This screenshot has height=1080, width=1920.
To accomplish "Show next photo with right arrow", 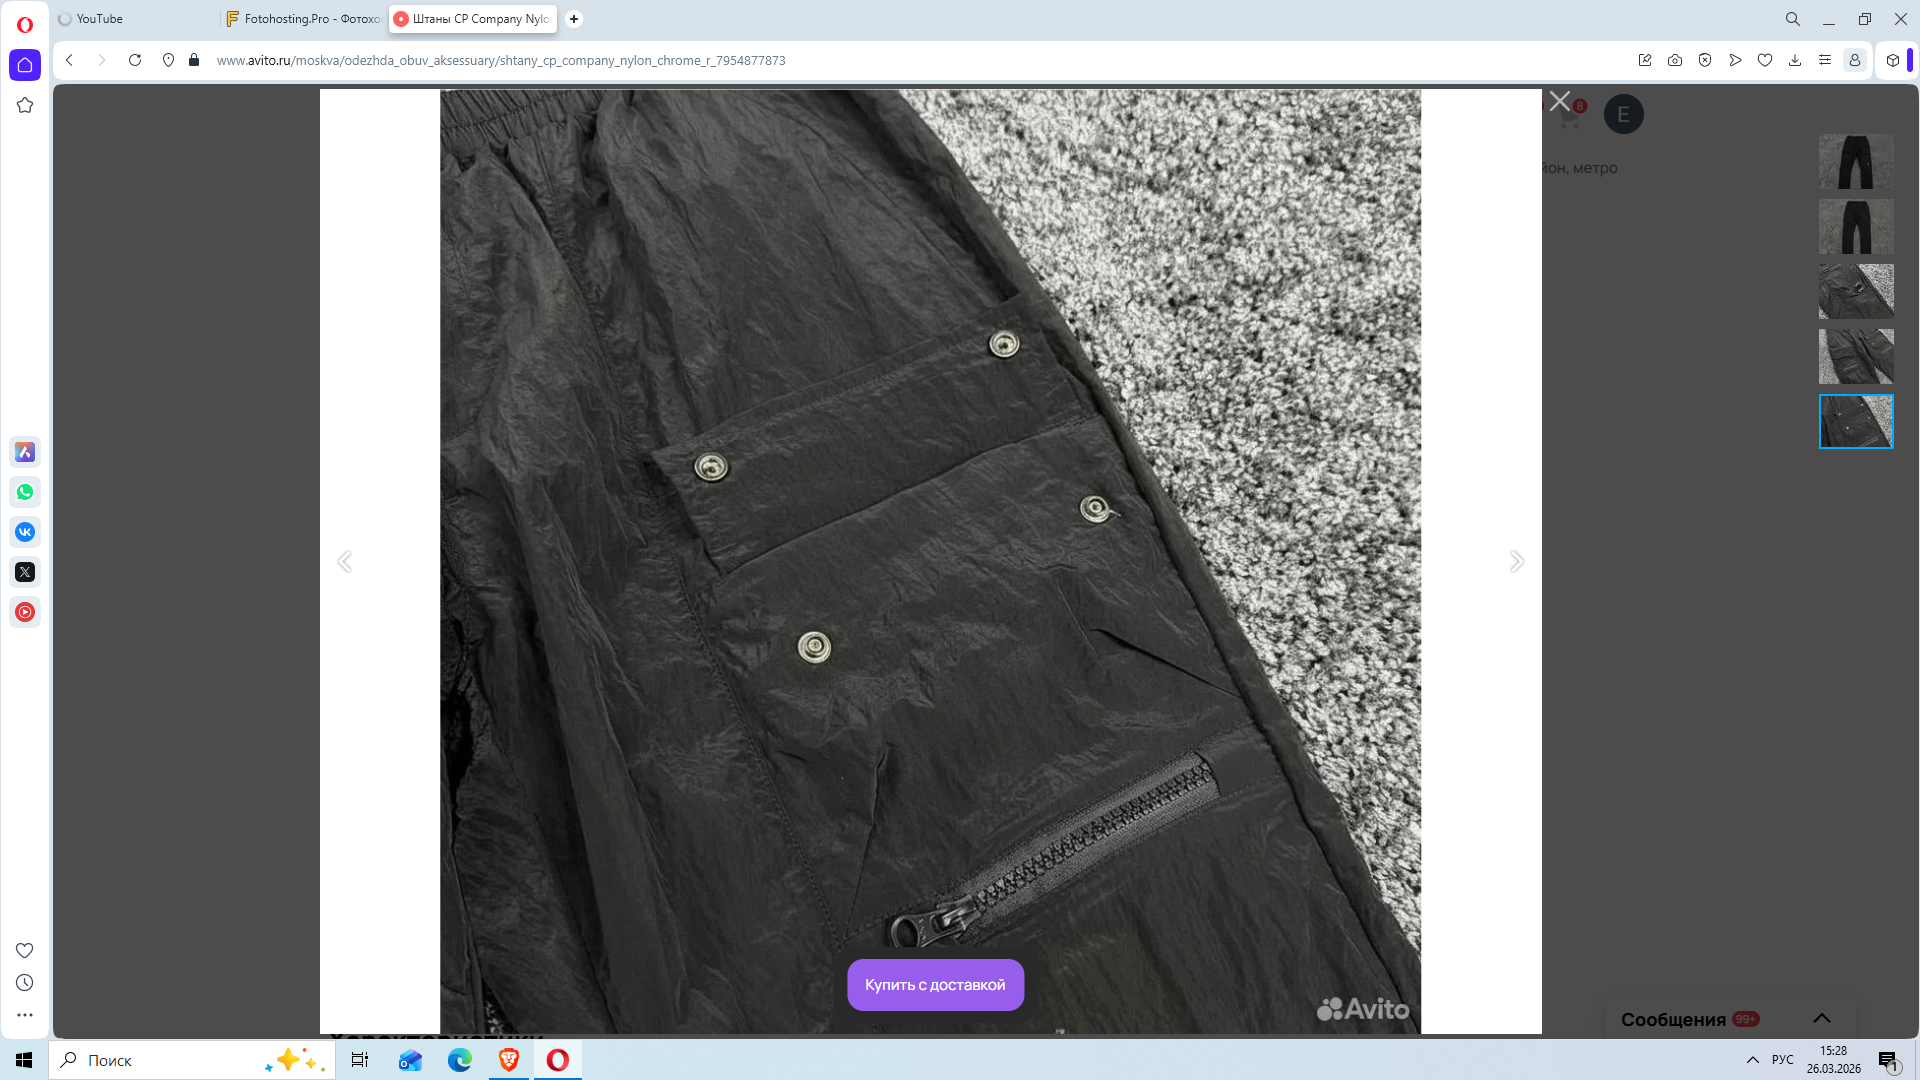I will [1516, 561].
